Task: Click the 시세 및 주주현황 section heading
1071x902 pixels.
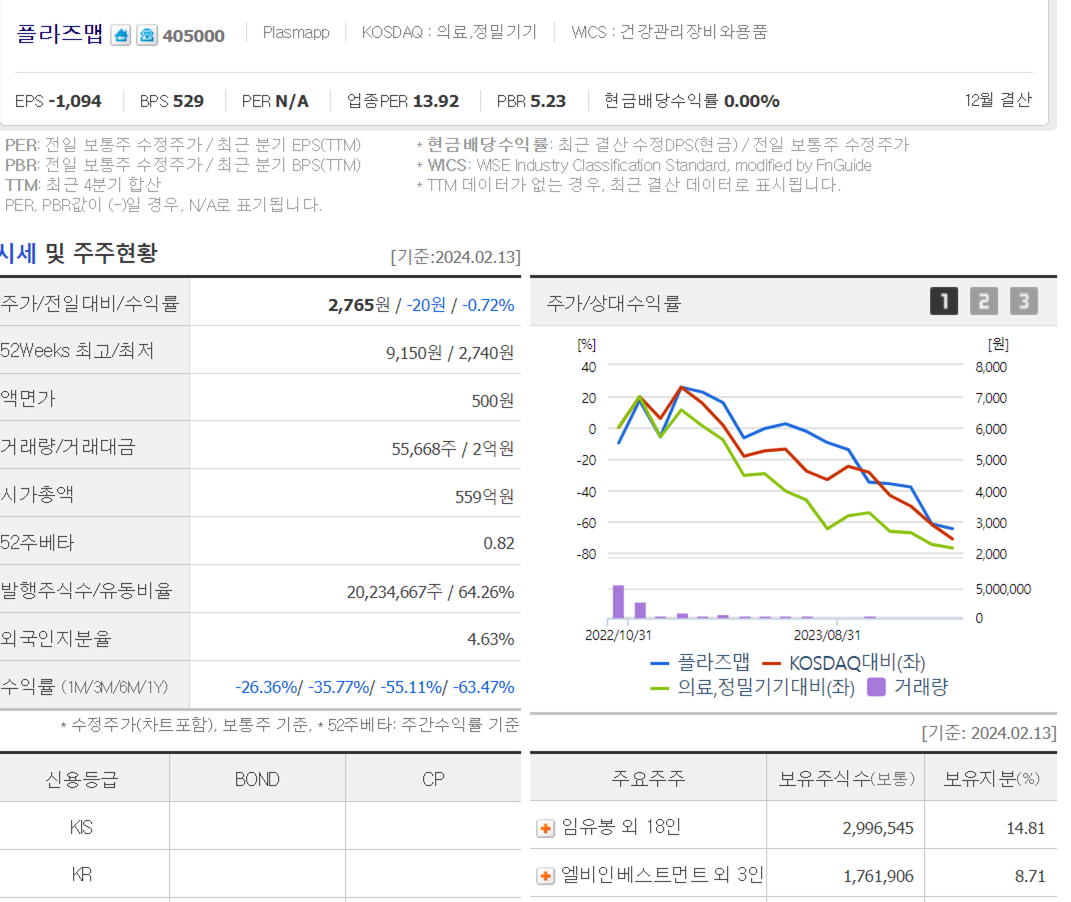Action: click(x=78, y=254)
